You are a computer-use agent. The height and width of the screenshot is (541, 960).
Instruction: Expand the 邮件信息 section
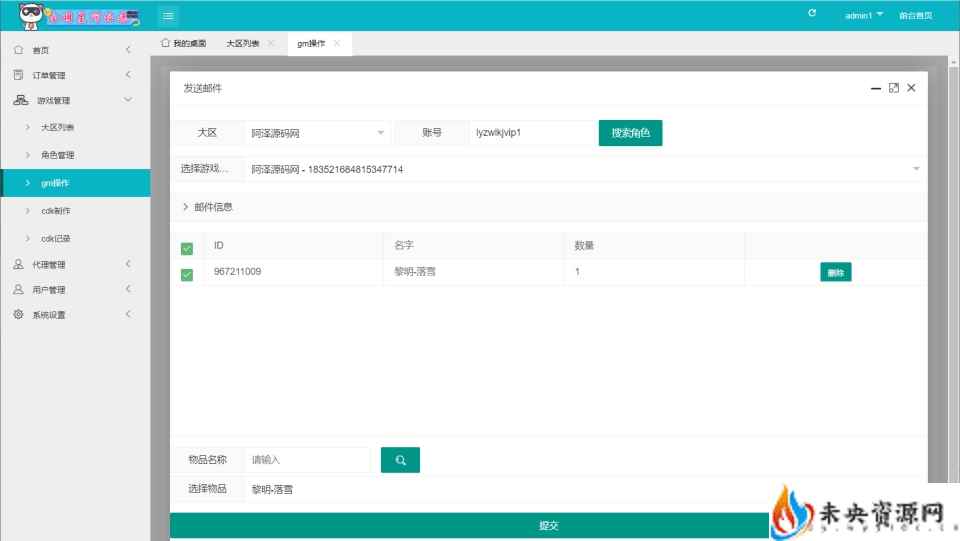point(207,207)
